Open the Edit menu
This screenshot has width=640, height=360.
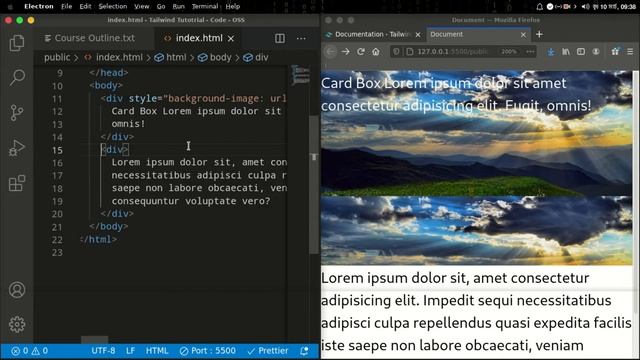click(85, 7)
